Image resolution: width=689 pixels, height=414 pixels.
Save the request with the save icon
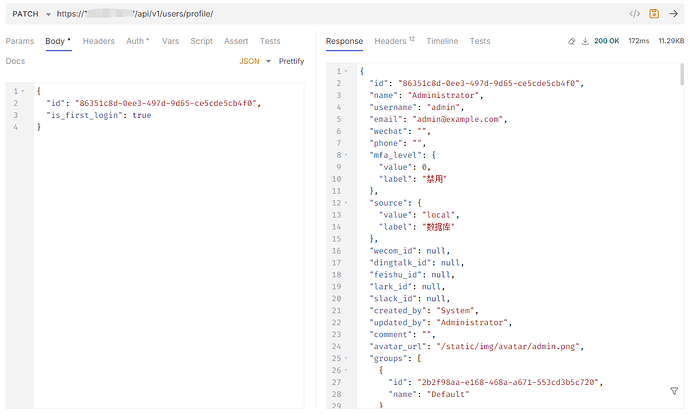654,14
